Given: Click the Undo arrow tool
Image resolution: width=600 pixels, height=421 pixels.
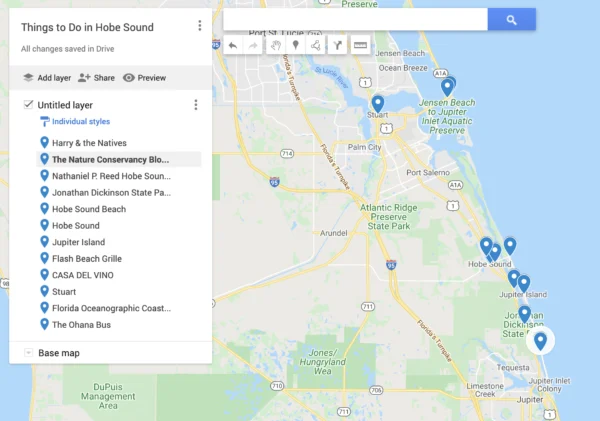Looking at the screenshot, I should tap(233, 46).
